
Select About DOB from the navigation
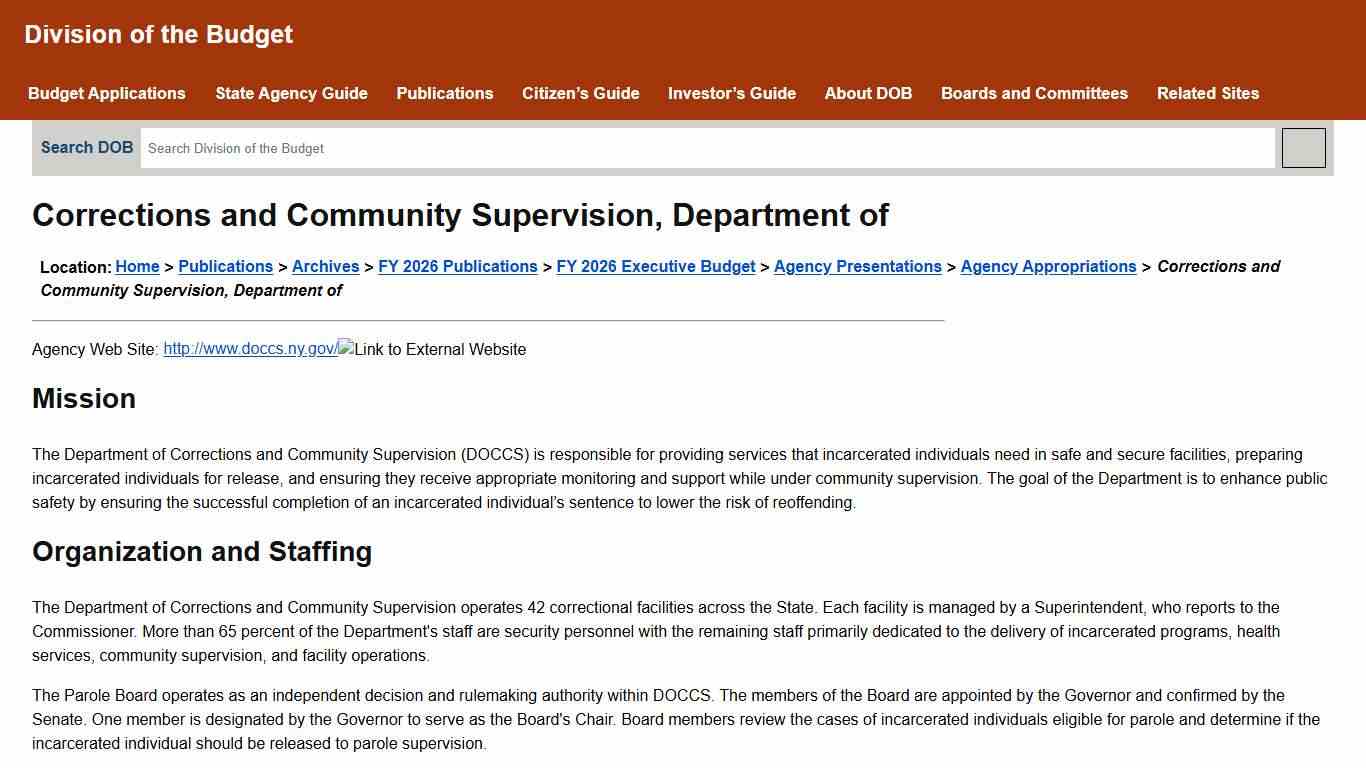pyautogui.click(x=867, y=93)
